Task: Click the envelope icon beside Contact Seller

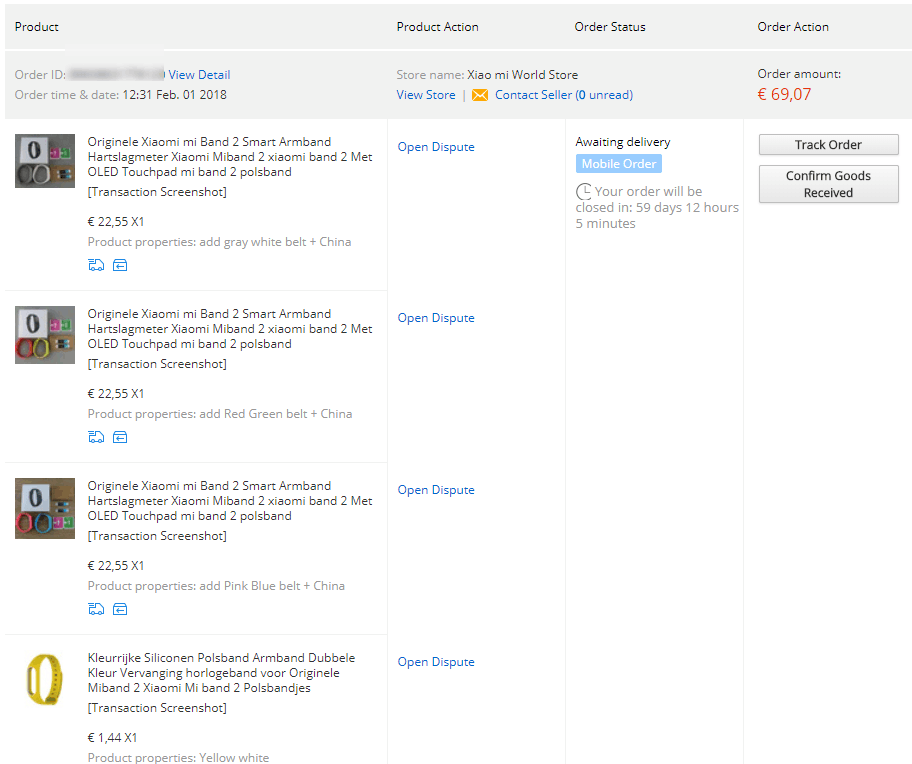Action: point(480,95)
